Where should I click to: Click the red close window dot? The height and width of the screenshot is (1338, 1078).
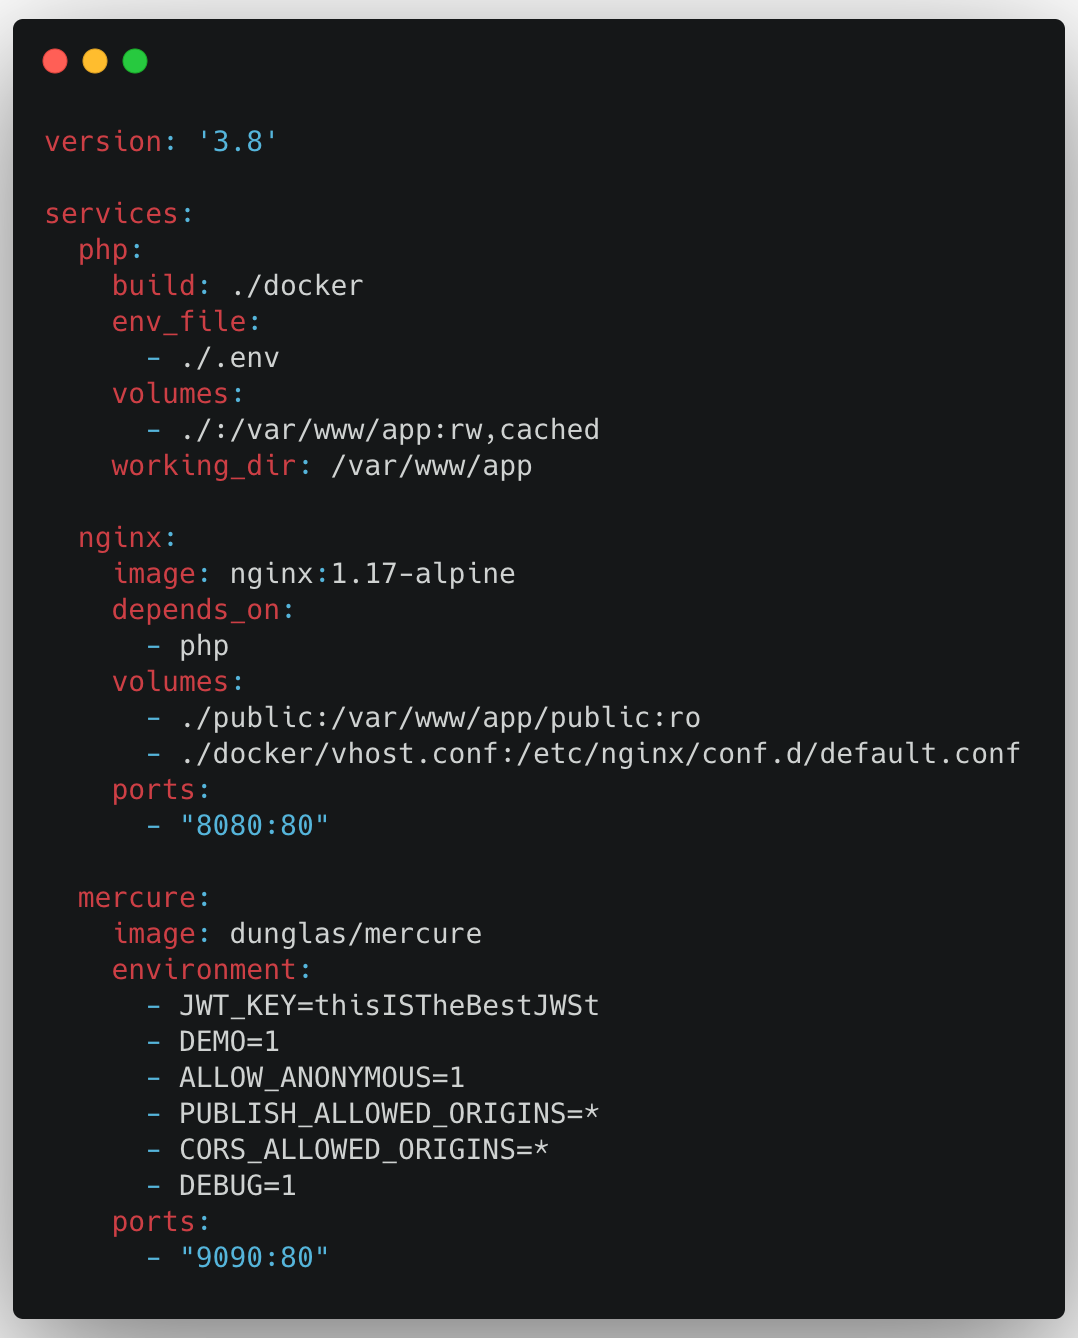[55, 61]
